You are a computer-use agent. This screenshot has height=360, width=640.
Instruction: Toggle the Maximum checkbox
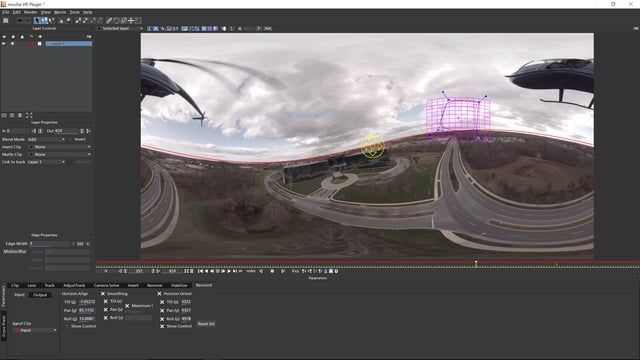click(127, 305)
